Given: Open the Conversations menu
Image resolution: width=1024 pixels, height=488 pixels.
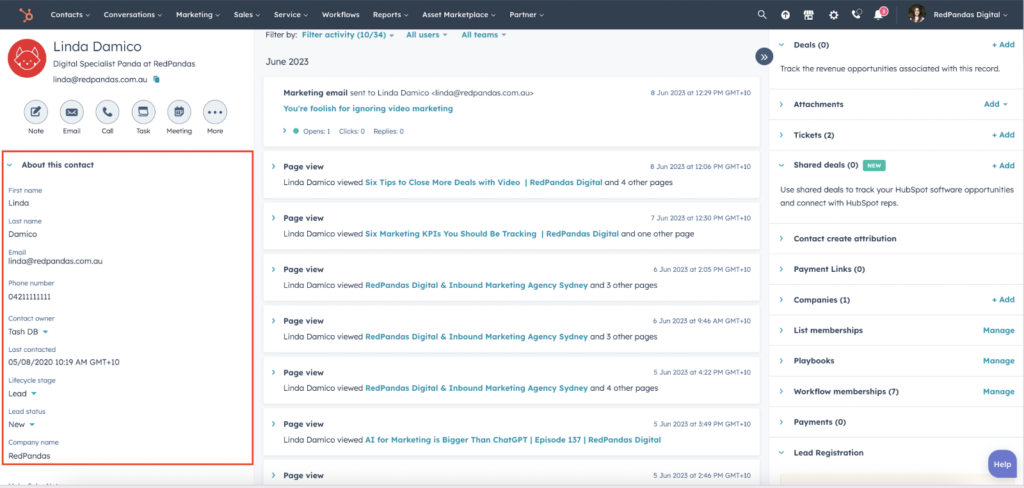Looking at the screenshot, I should click(133, 14).
